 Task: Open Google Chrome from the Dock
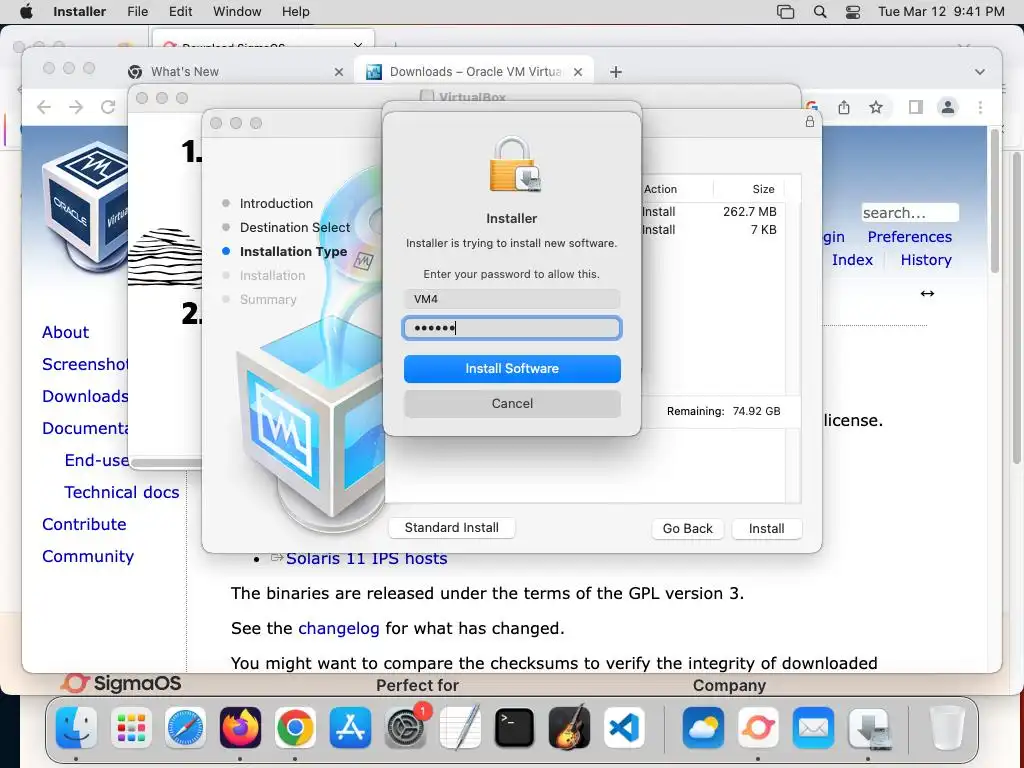[x=295, y=727]
